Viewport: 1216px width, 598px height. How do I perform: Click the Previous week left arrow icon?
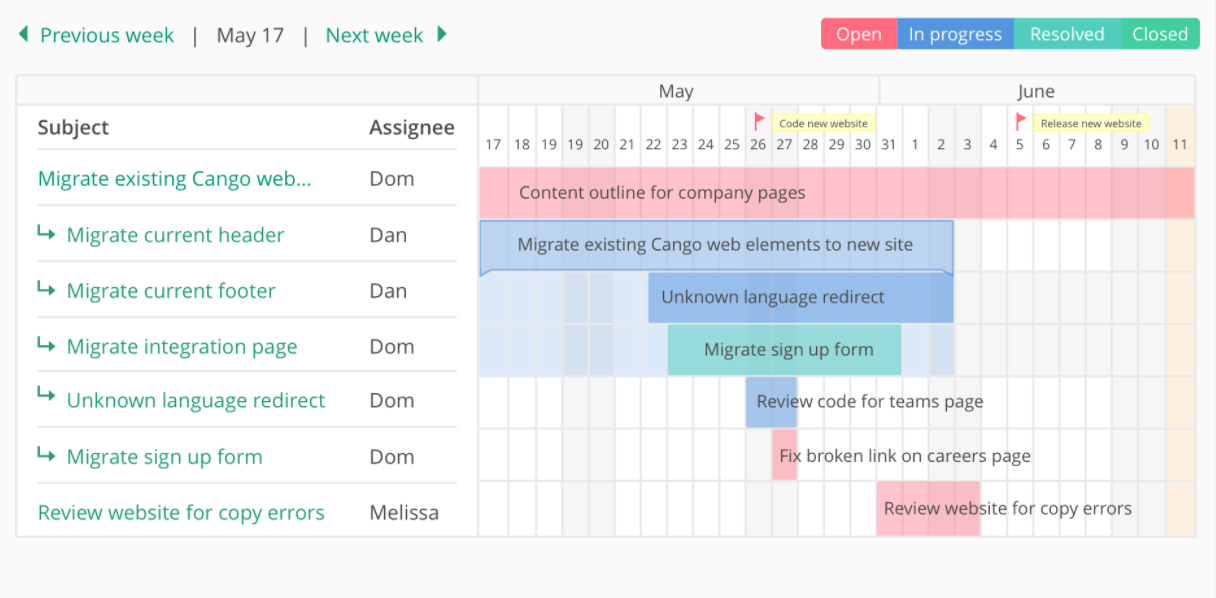[23, 35]
